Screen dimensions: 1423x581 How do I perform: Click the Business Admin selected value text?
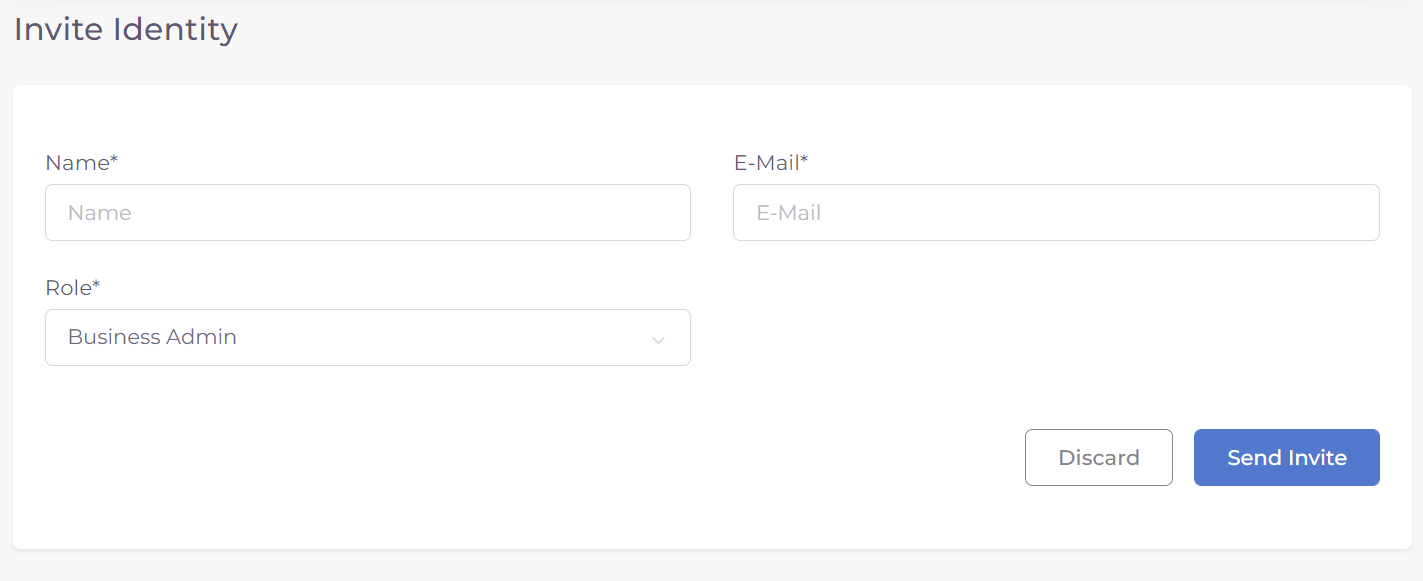click(152, 337)
